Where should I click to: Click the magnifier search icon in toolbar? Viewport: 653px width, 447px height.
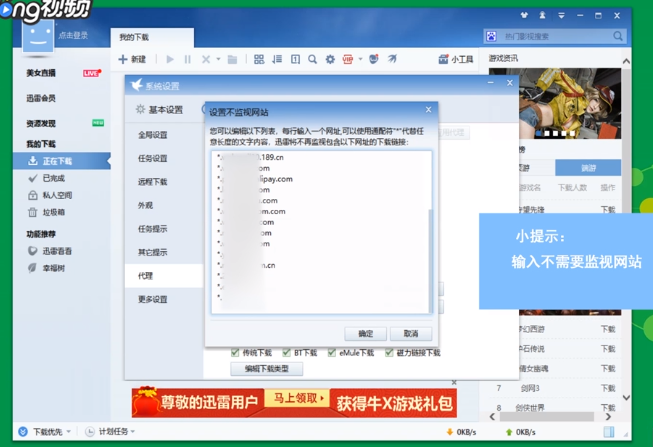[312, 59]
